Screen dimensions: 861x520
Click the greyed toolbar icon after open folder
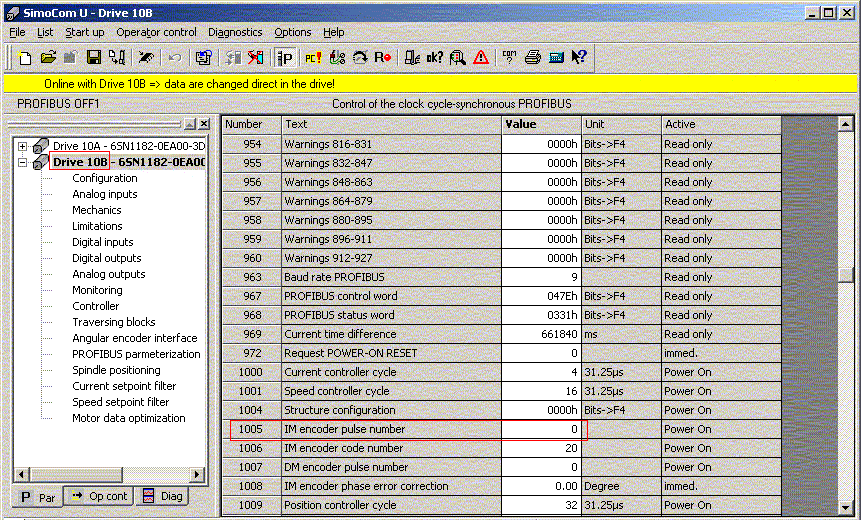point(70,57)
